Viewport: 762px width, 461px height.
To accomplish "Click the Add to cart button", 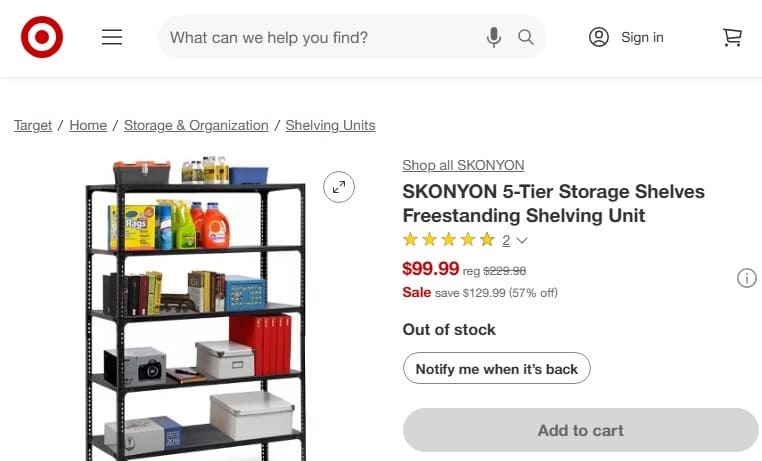I will (580, 430).
